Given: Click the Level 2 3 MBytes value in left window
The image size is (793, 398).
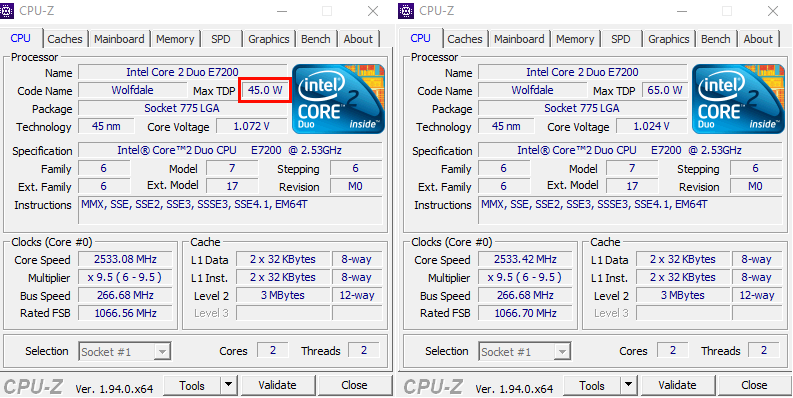Looking at the screenshot, I should 283,295.
